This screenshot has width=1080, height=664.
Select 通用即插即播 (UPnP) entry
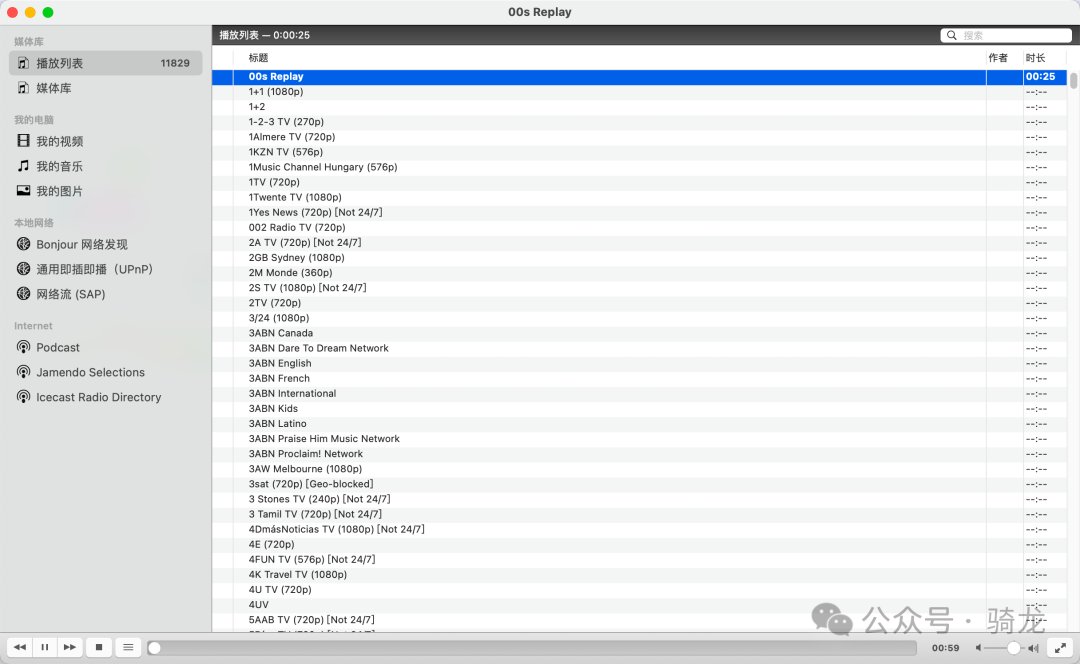[105, 269]
